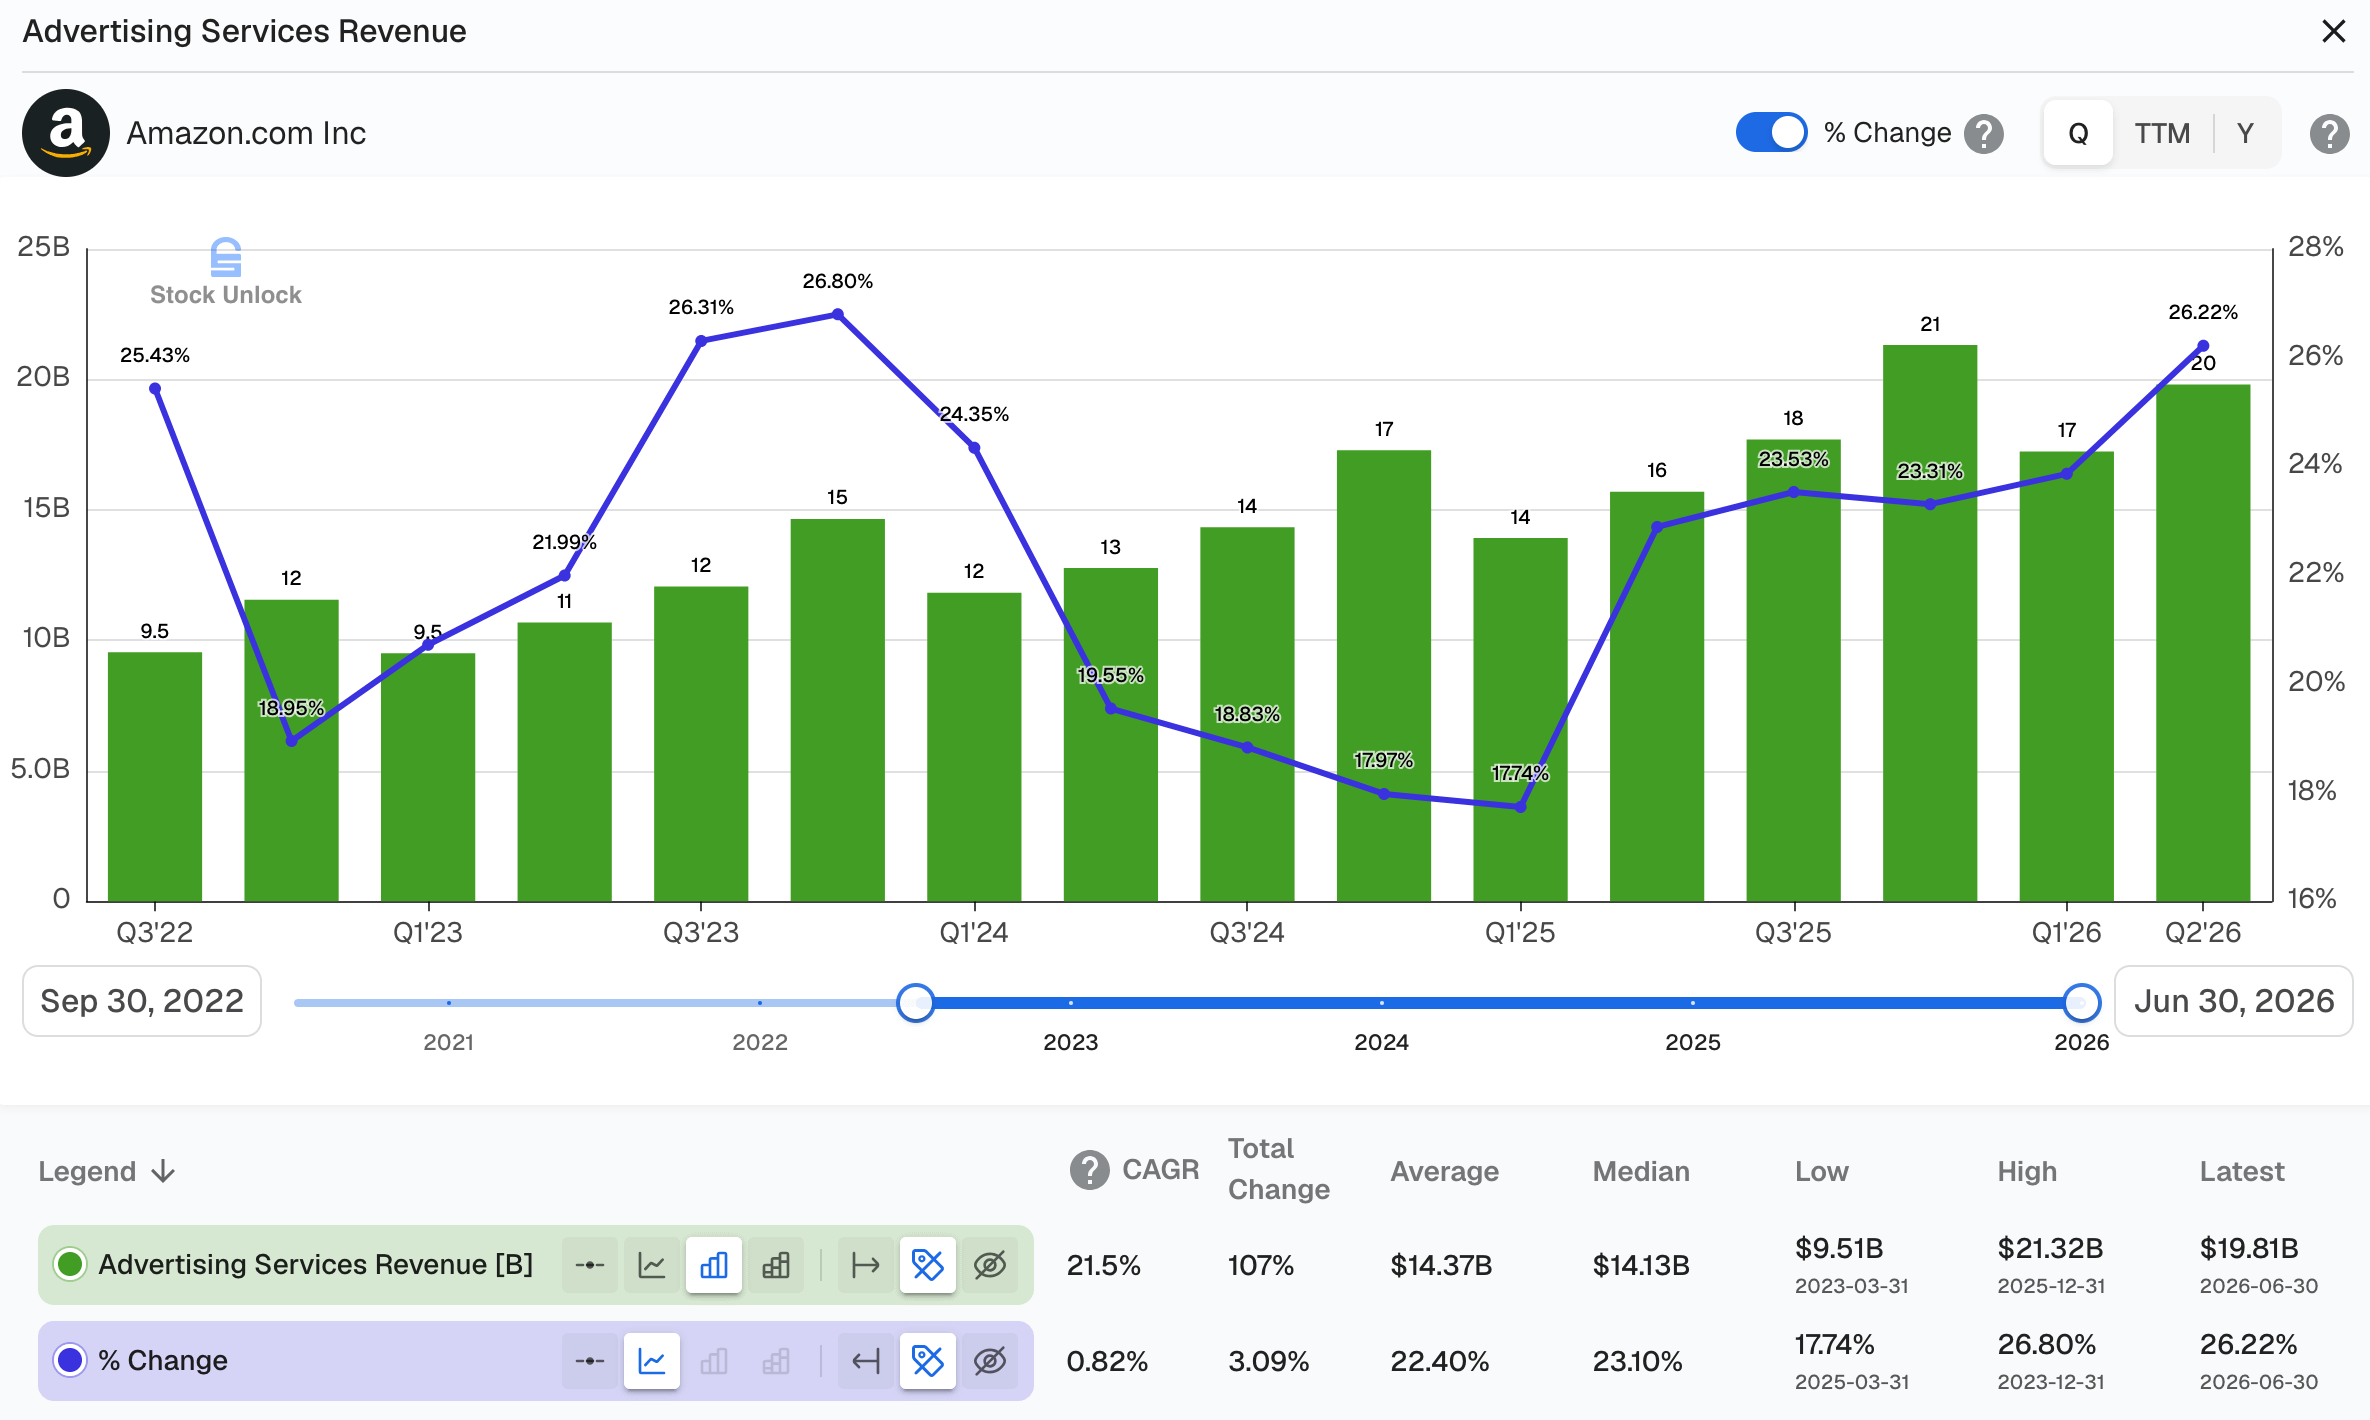Click the 2021 mark under the slider
Viewport: 2370px width, 1420px height.
pyautogui.click(x=448, y=1042)
